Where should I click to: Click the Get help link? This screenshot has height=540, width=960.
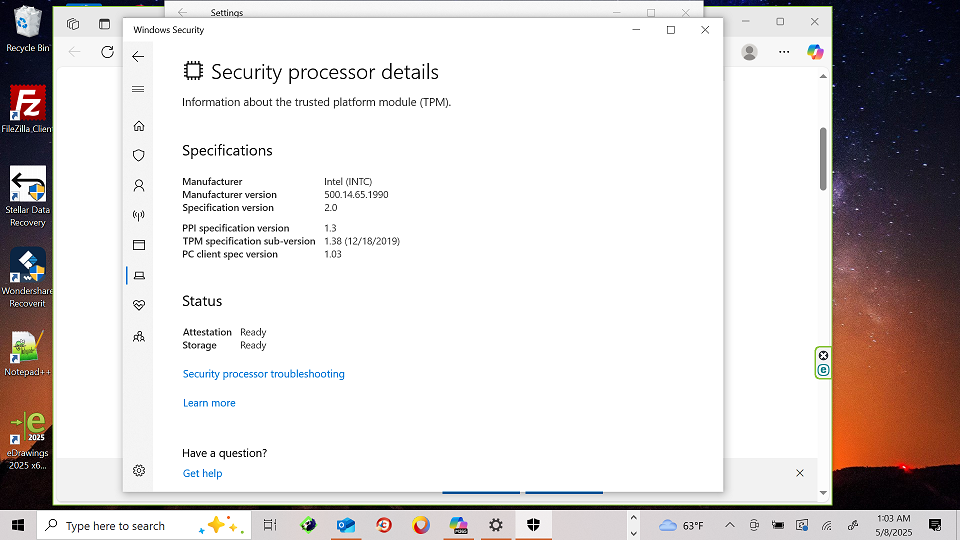tap(202, 474)
